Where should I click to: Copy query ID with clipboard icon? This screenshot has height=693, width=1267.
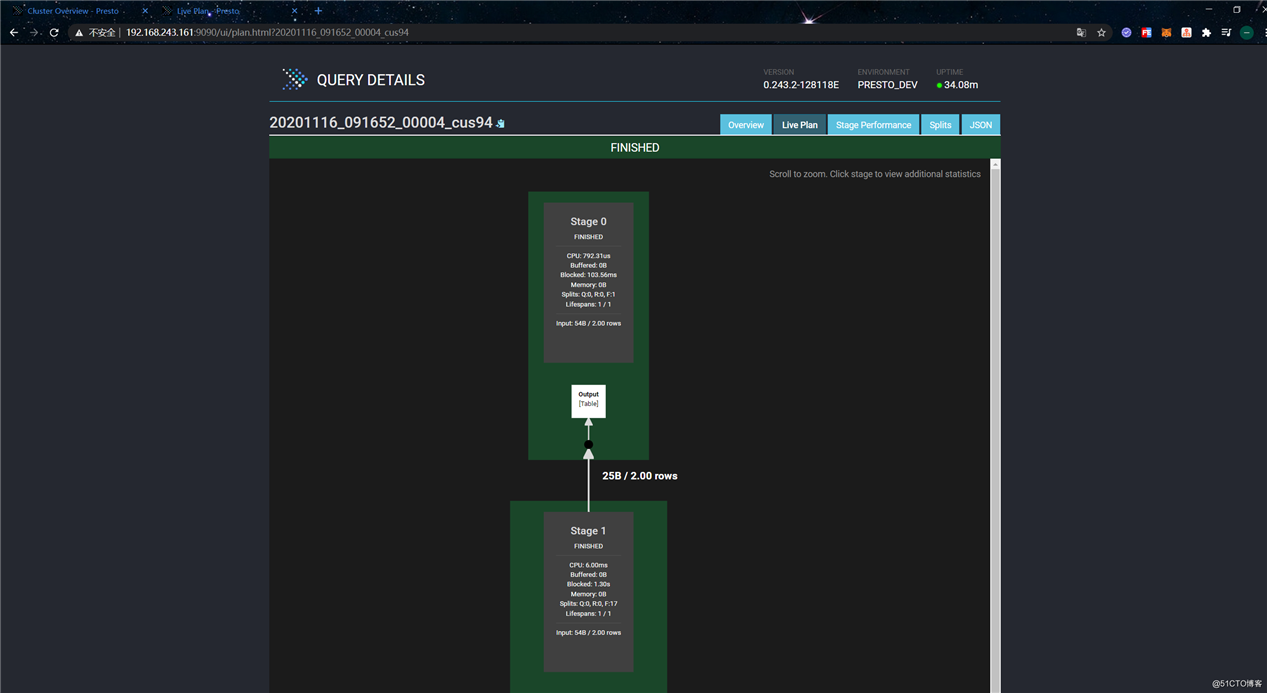501,124
